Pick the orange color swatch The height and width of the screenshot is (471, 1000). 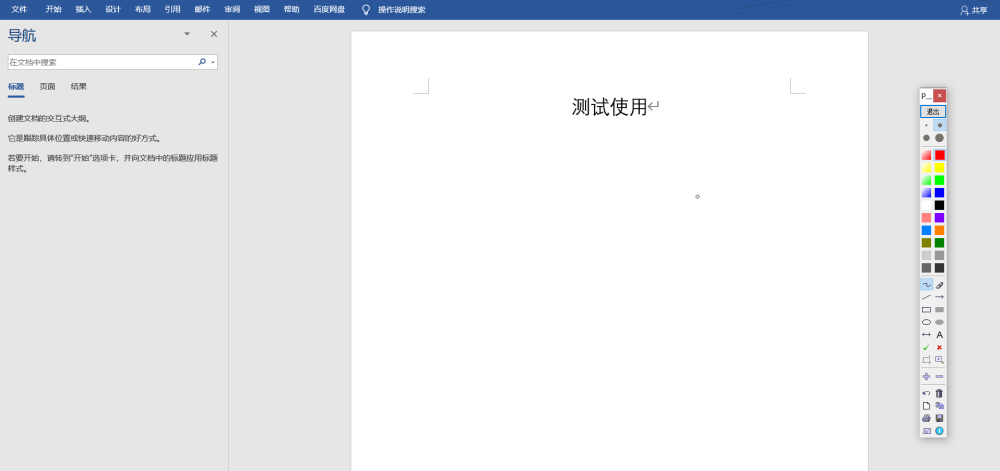(x=939, y=230)
